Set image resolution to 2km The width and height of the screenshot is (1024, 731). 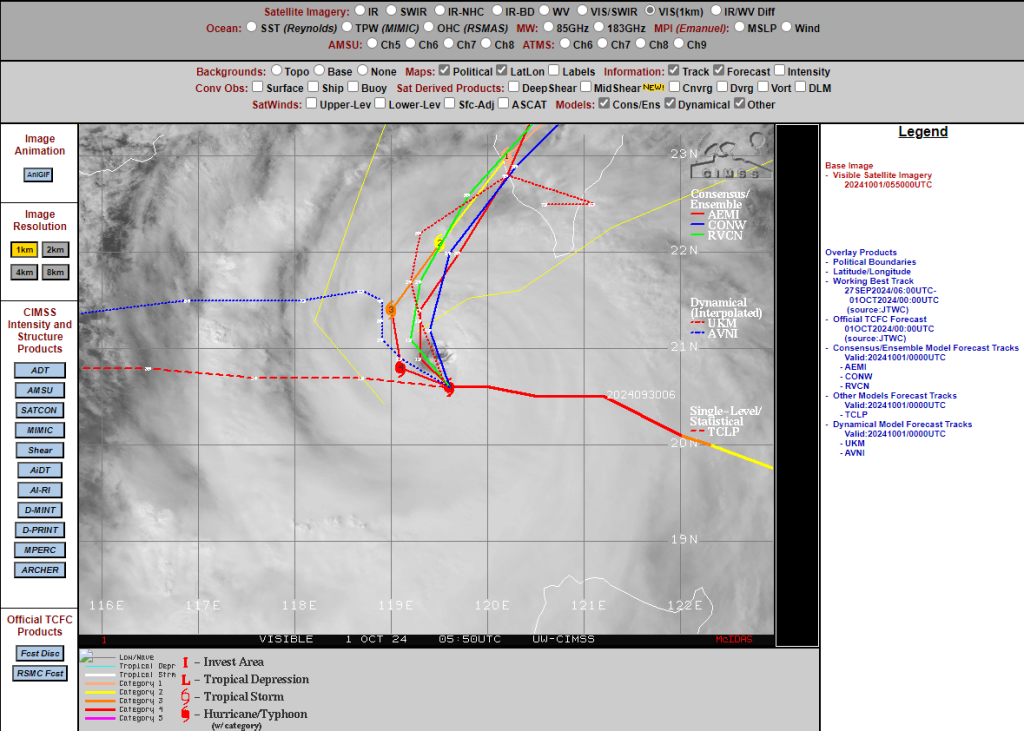point(55,250)
